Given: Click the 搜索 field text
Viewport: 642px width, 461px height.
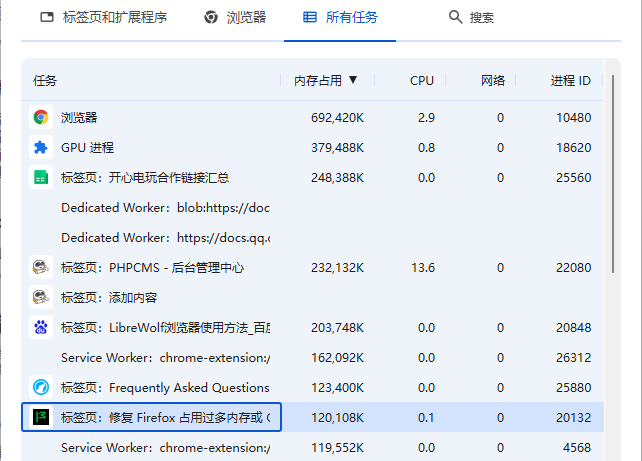Looking at the screenshot, I should point(482,18).
